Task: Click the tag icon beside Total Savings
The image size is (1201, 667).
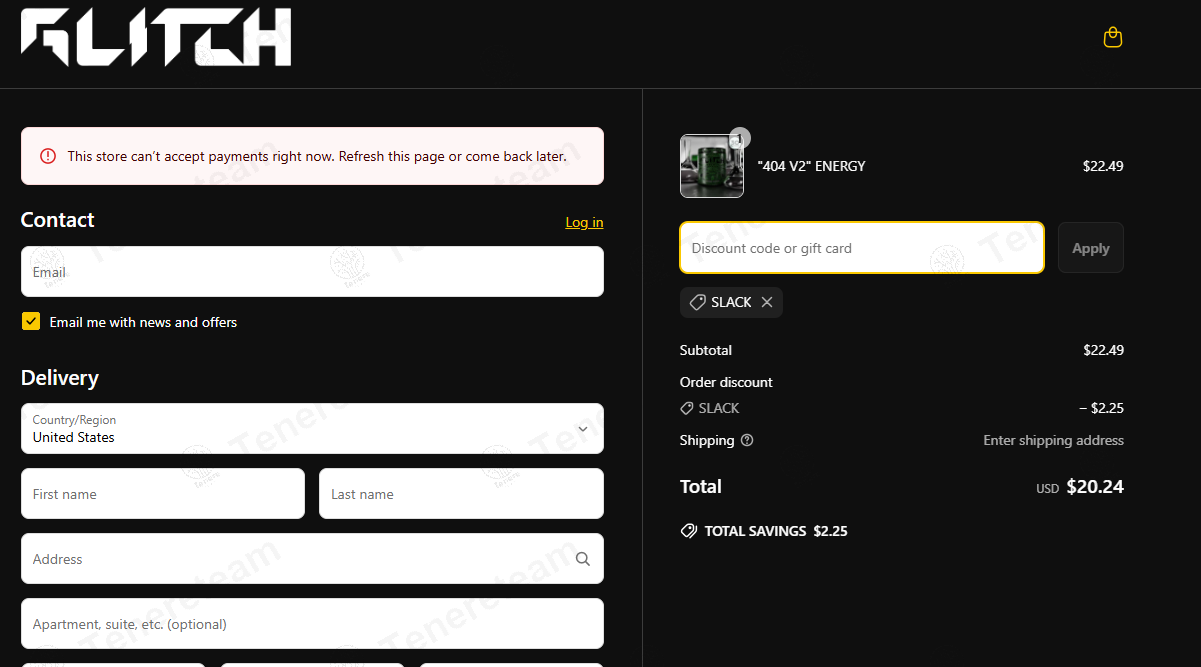Action: tap(689, 531)
